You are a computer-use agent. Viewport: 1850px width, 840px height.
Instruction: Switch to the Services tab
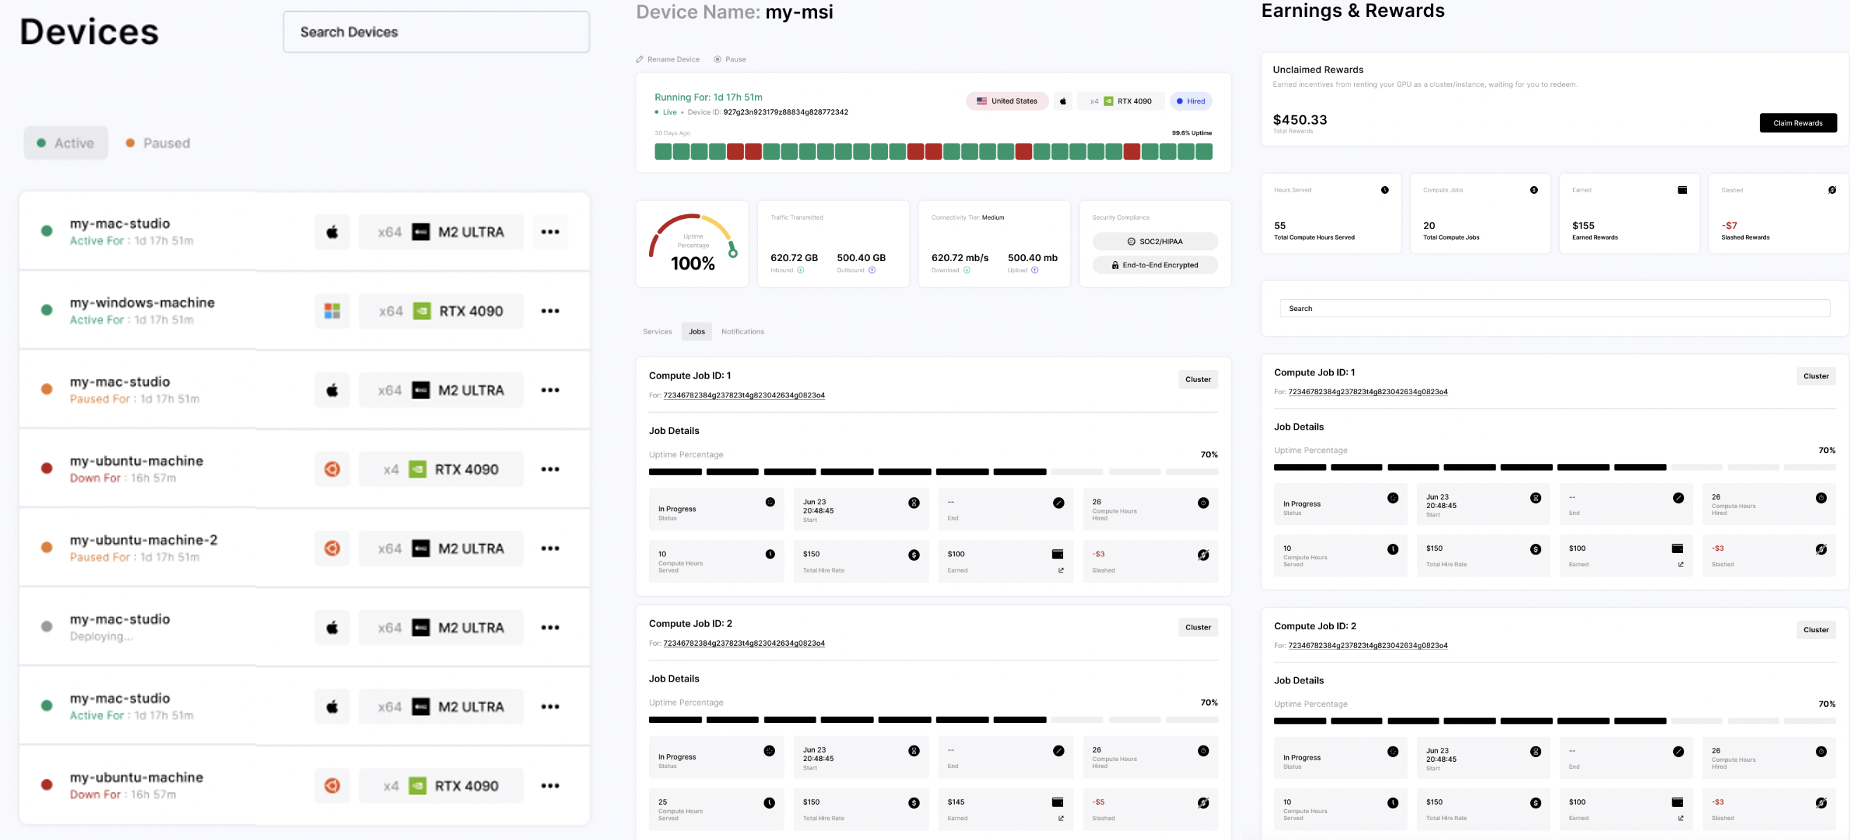coord(657,332)
